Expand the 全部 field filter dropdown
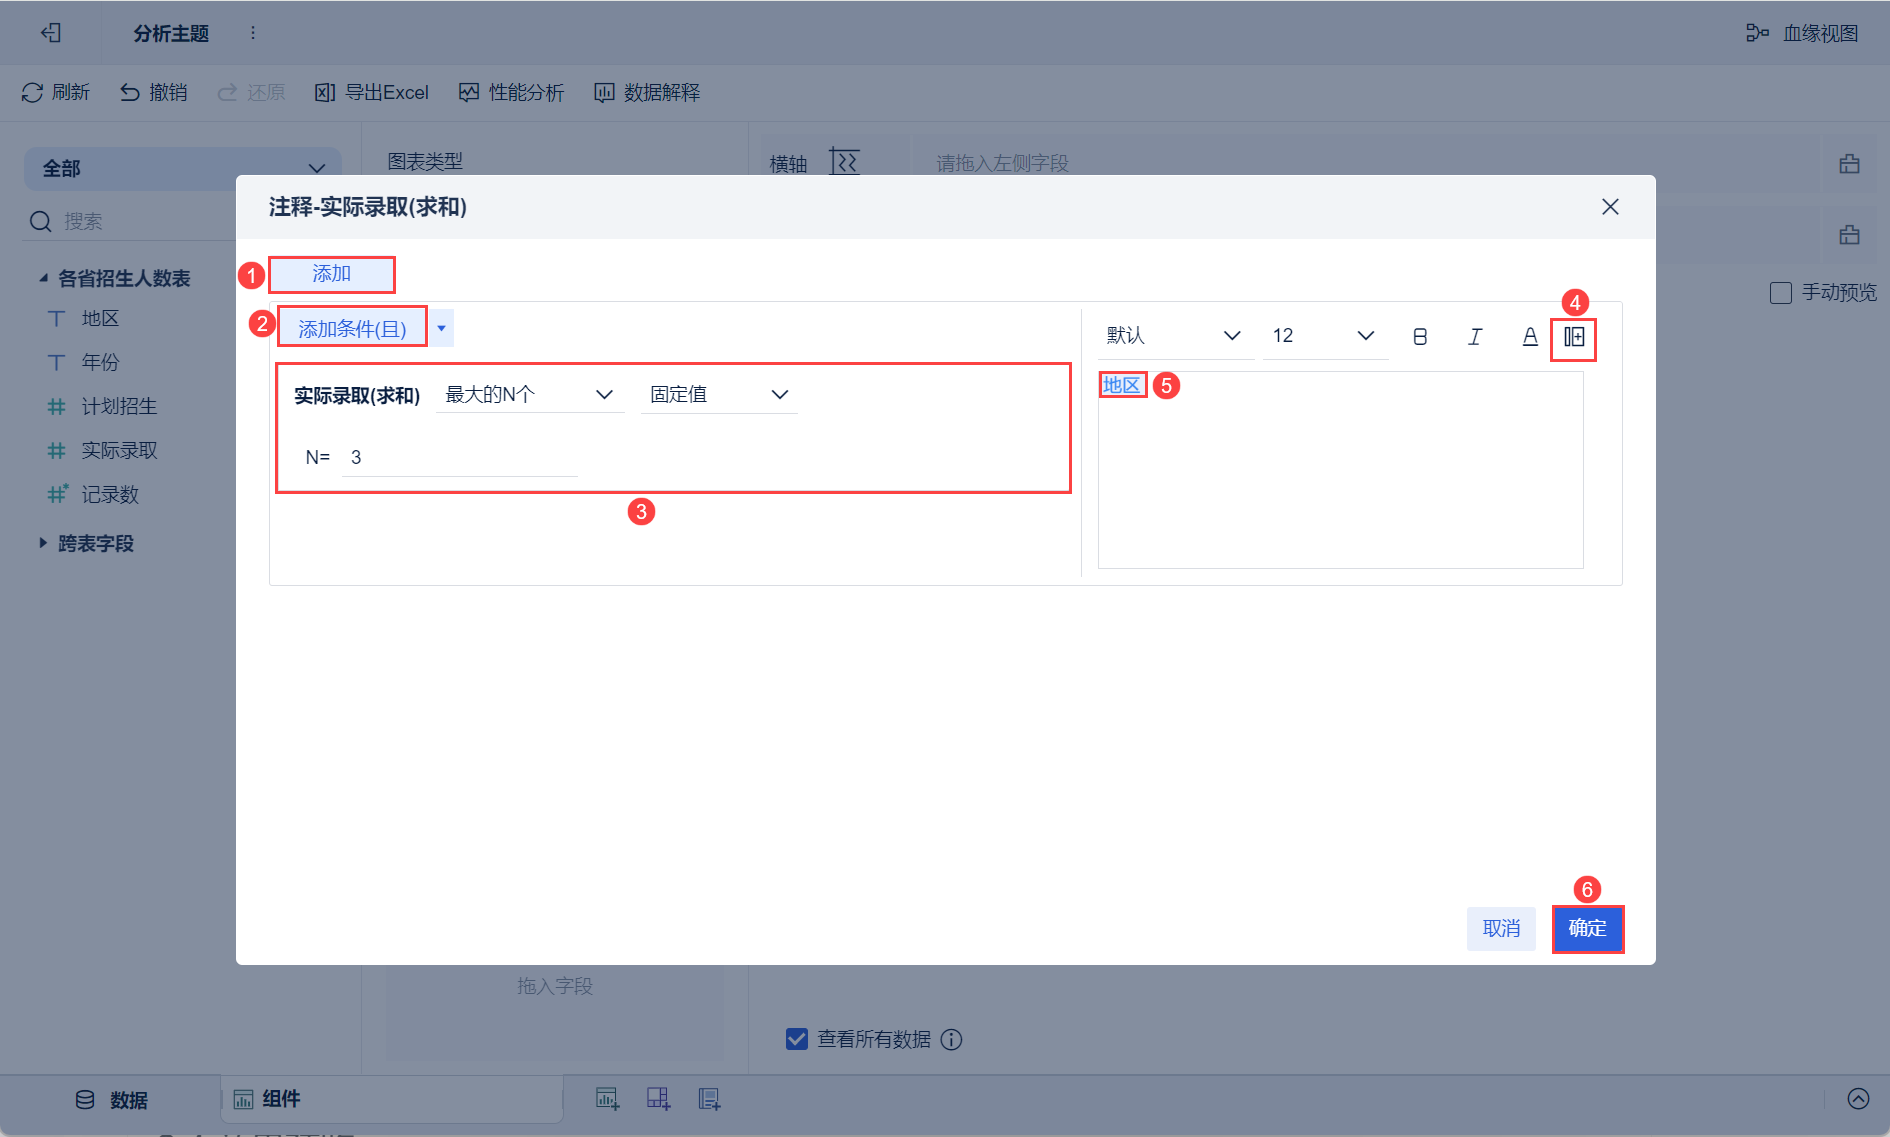This screenshot has height=1137, width=1890. point(183,168)
